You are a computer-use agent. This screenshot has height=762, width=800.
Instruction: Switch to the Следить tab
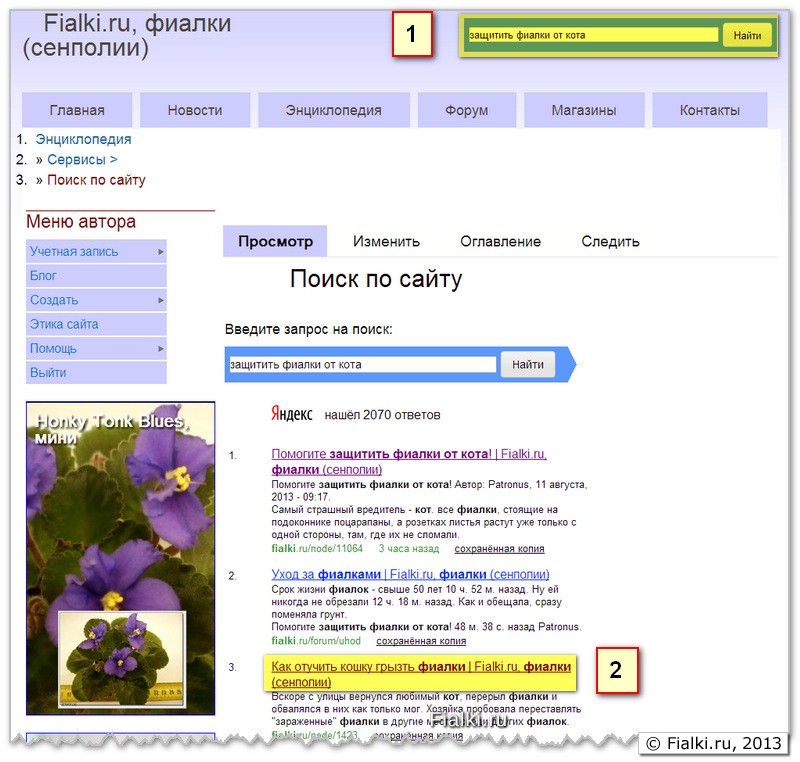pyautogui.click(x=610, y=241)
